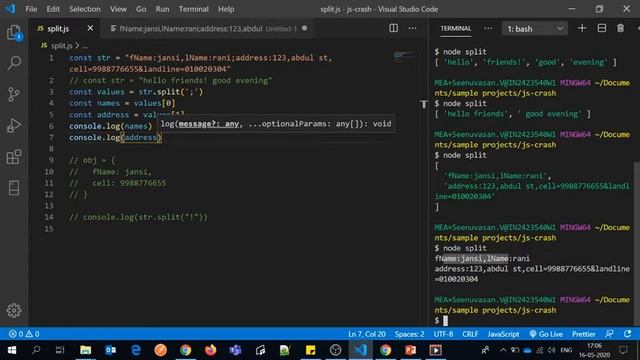Open Sticky Notes from the taskbar

coord(311,350)
